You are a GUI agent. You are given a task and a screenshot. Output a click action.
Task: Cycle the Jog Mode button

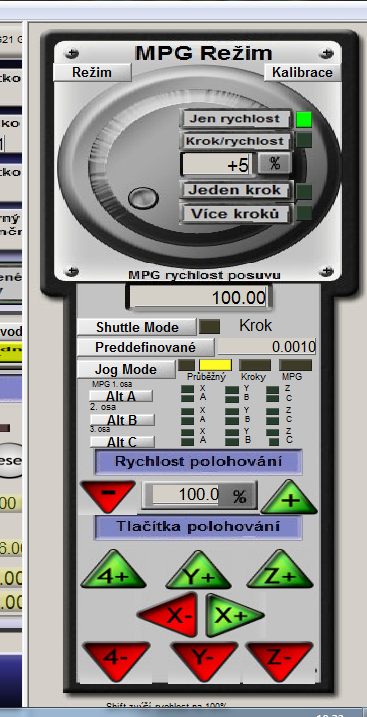[x=126, y=369]
